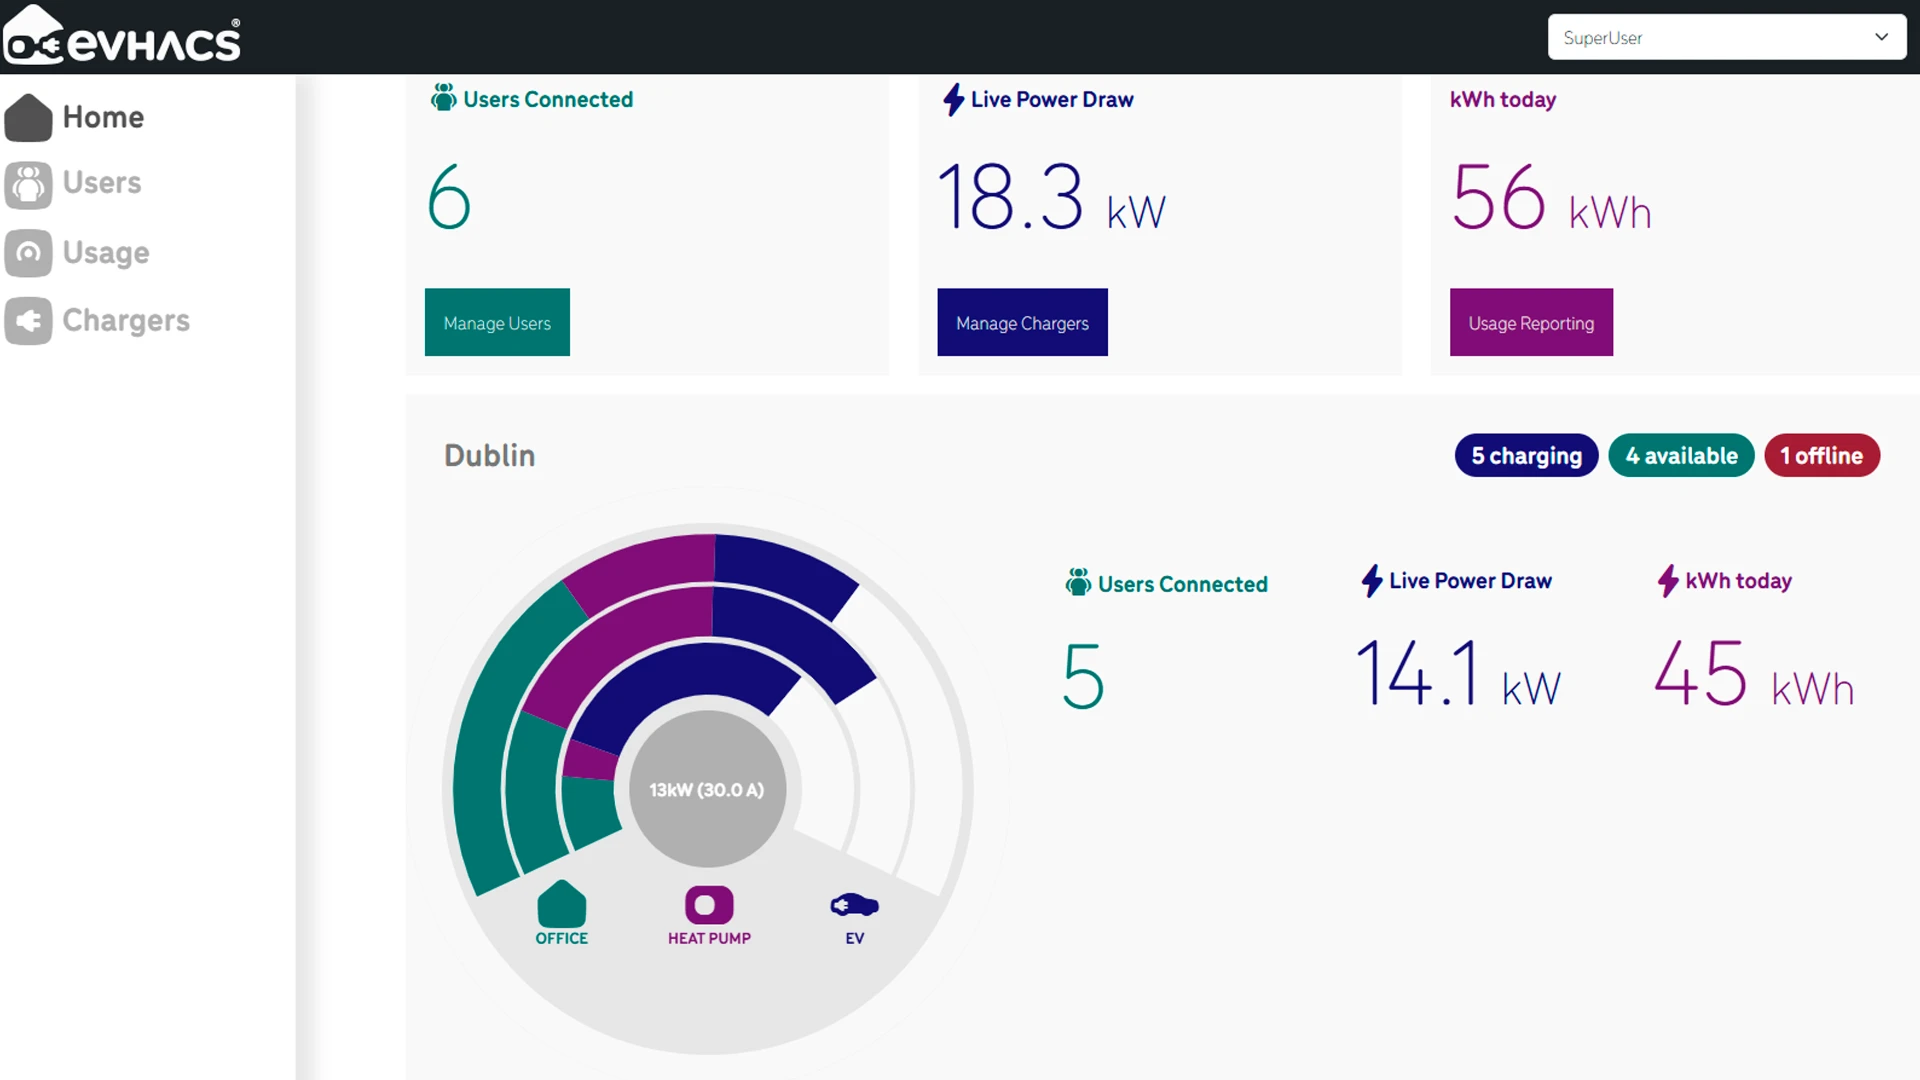This screenshot has height=1080, width=1920.
Task: Click the Dublin Users Connected people icon
Action: (x=1078, y=582)
